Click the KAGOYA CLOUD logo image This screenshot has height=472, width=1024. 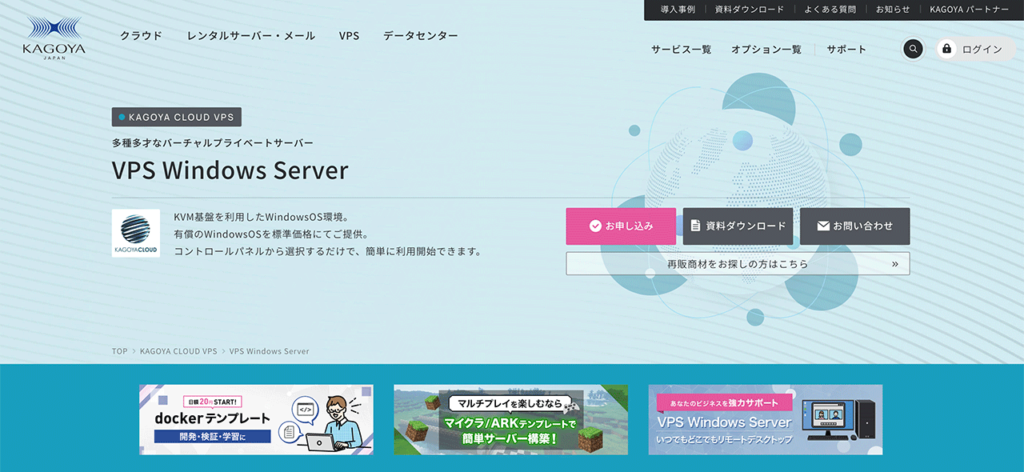point(136,233)
